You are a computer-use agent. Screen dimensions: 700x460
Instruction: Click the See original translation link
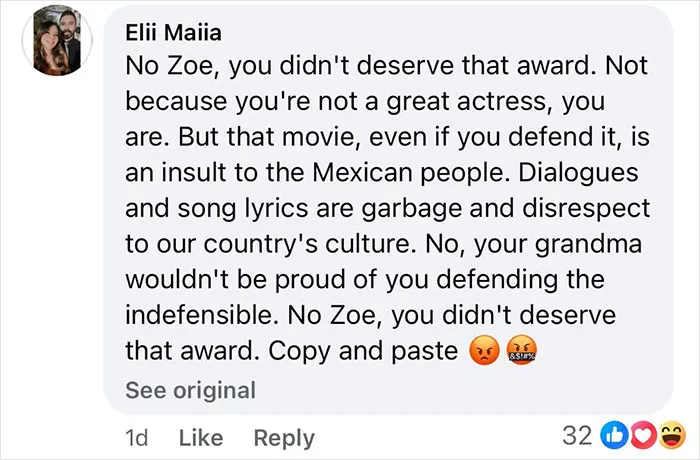tap(191, 390)
